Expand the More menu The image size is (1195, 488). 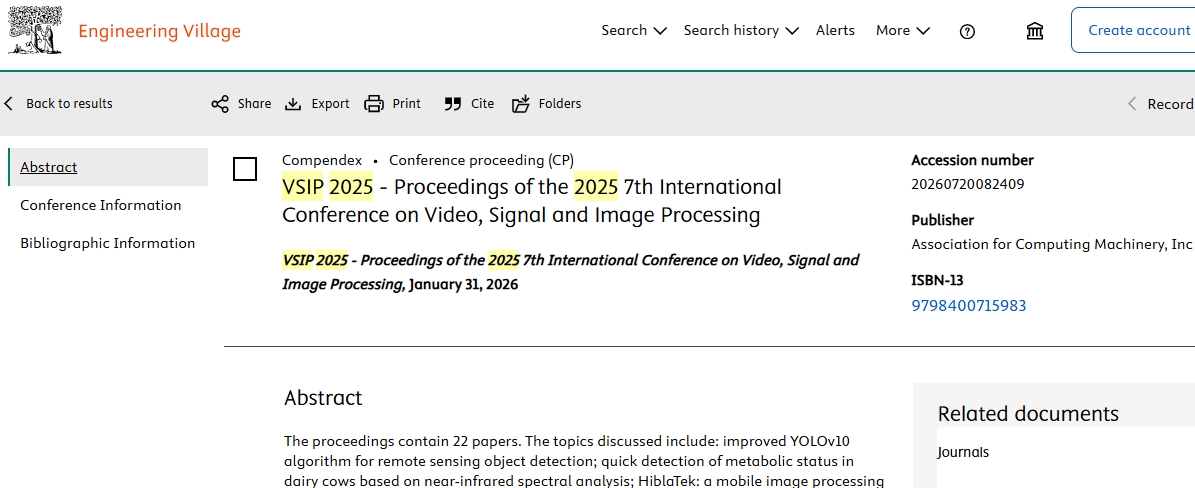(x=902, y=30)
